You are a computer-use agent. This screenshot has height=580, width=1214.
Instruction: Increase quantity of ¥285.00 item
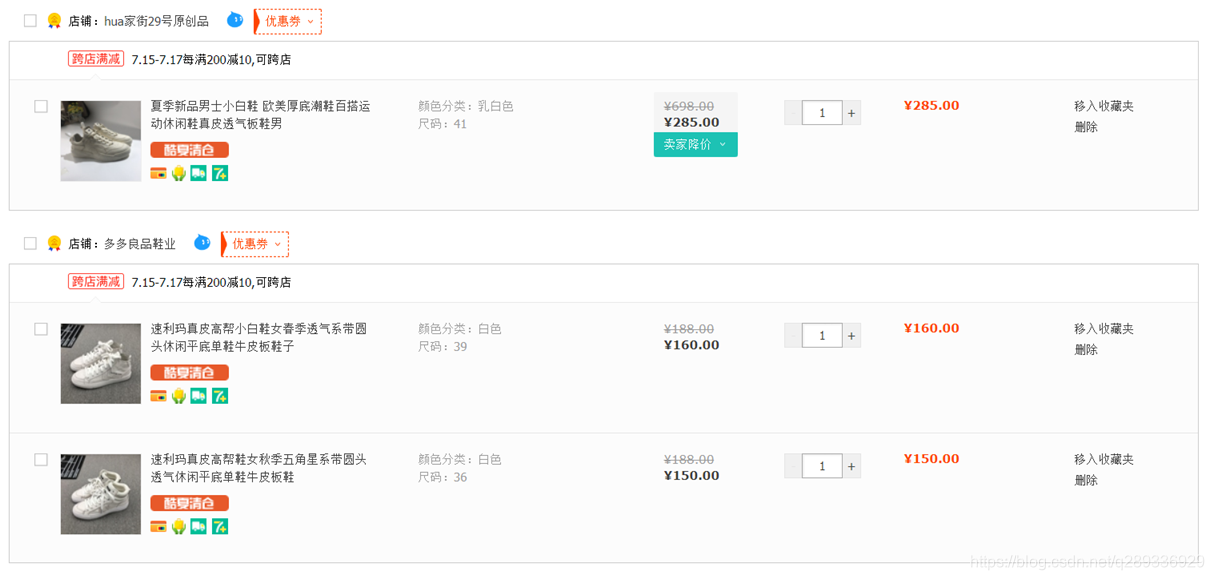click(852, 113)
